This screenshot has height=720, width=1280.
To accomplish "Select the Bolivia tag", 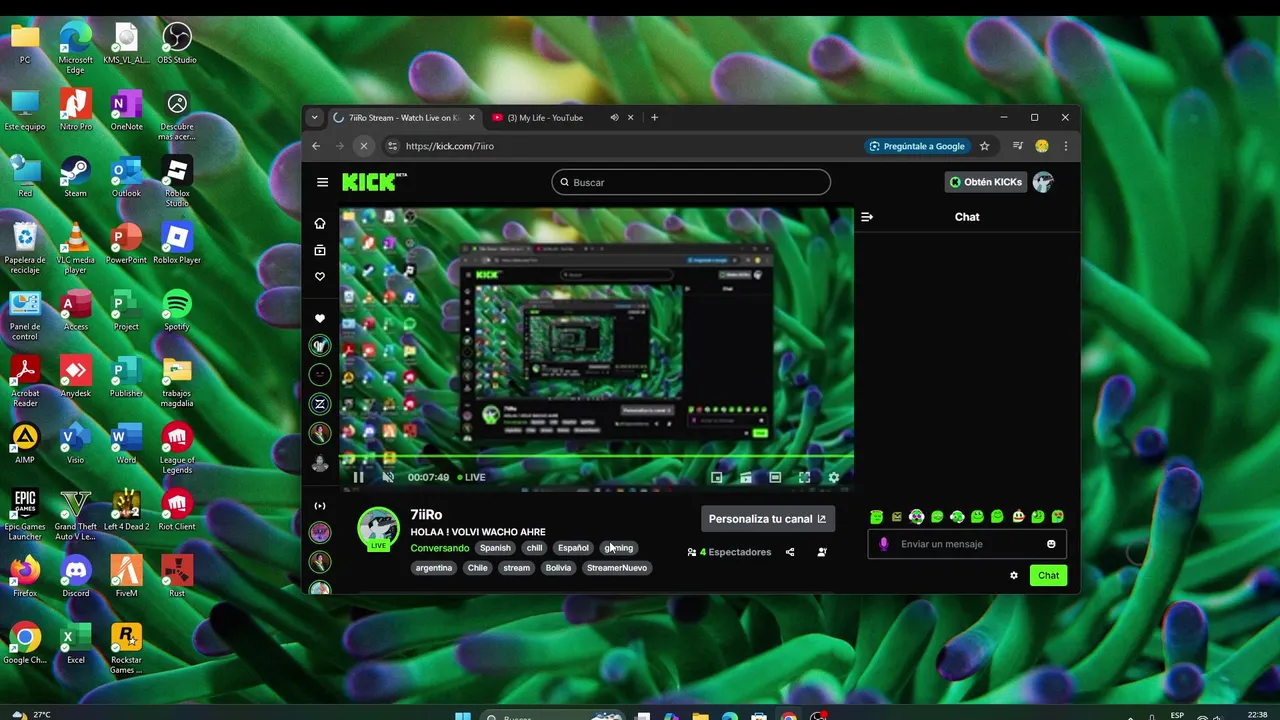I will coord(558,568).
